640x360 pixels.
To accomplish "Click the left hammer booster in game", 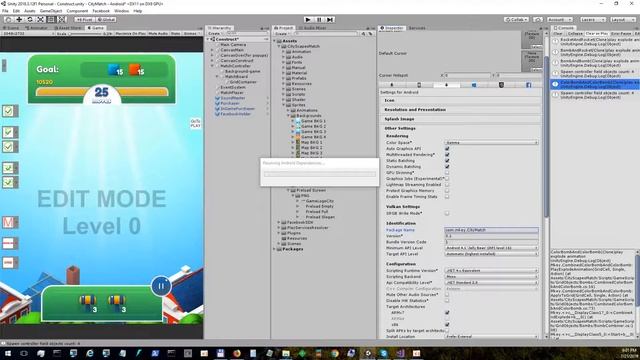I will tap(88, 303).
